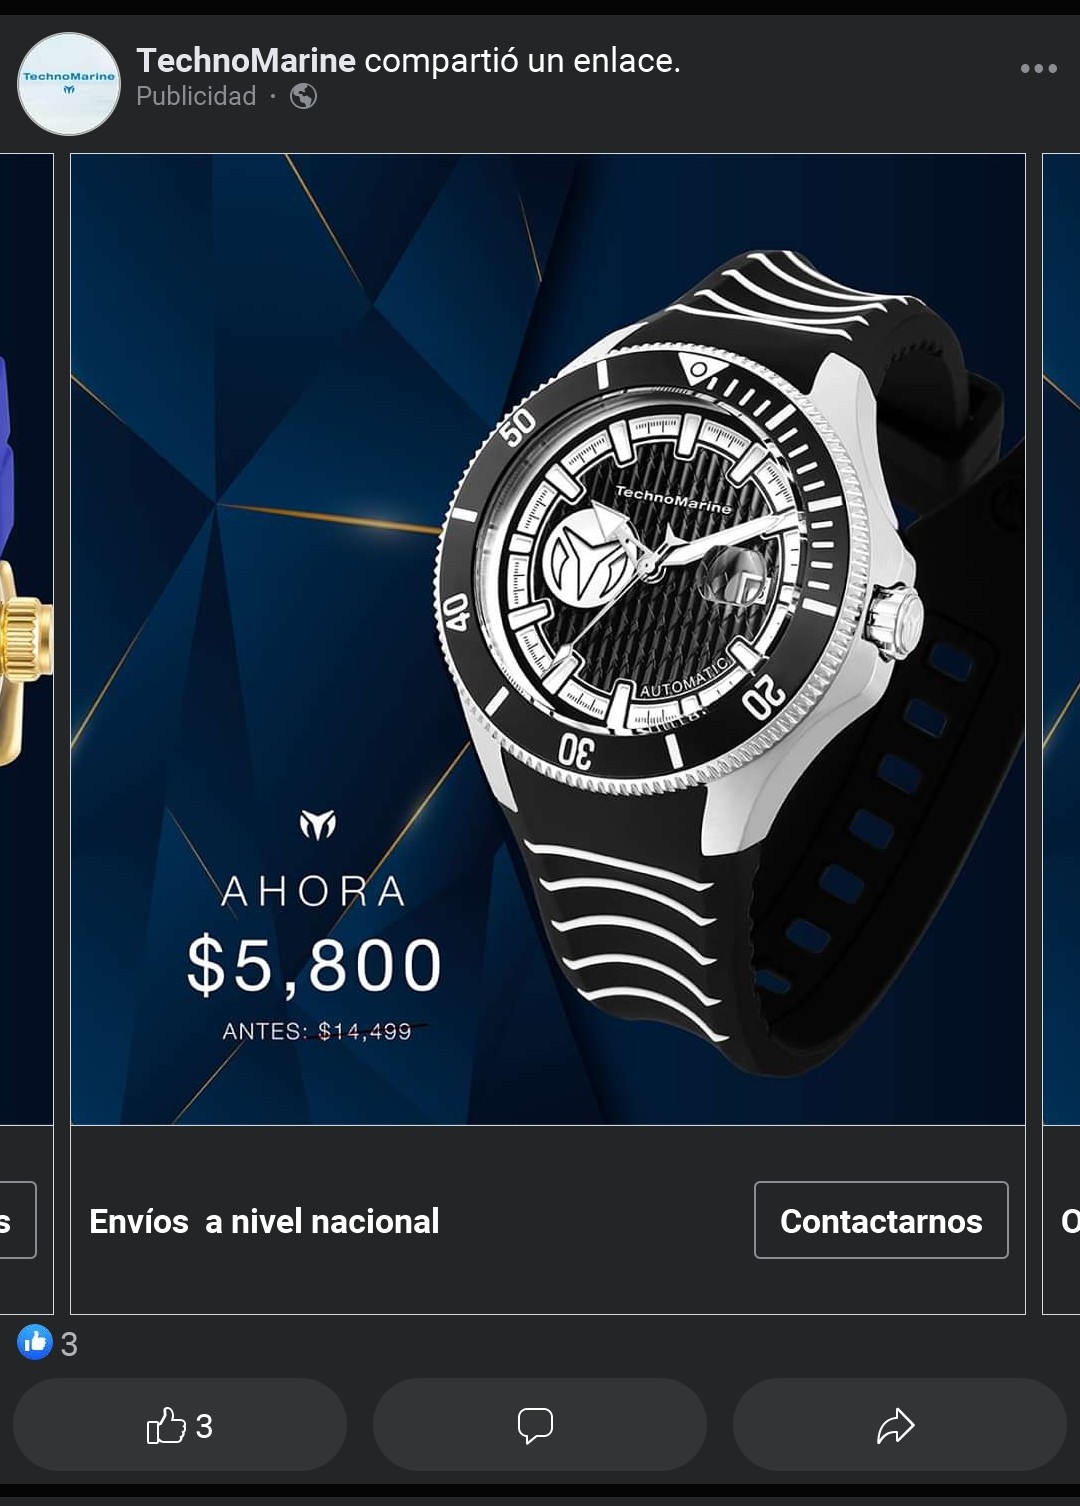Open the next carousel card image
The image size is (1080, 1506).
point(1061,639)
